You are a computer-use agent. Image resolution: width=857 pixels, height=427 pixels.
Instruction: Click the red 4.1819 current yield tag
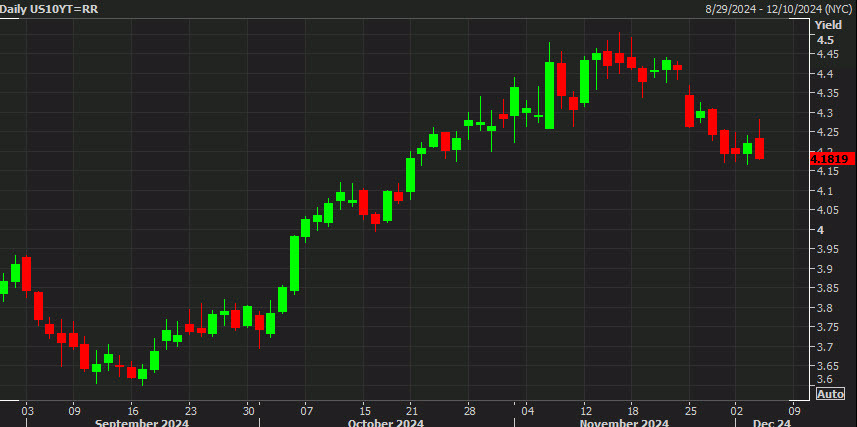click(x=830, y=158)
